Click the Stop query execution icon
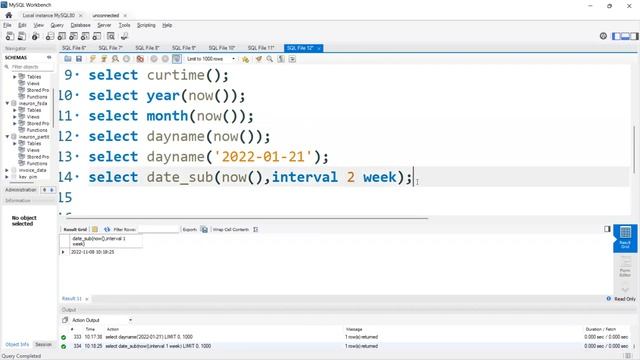The width and height of the screenshot is (640, 360). click(x=127, y=59)
